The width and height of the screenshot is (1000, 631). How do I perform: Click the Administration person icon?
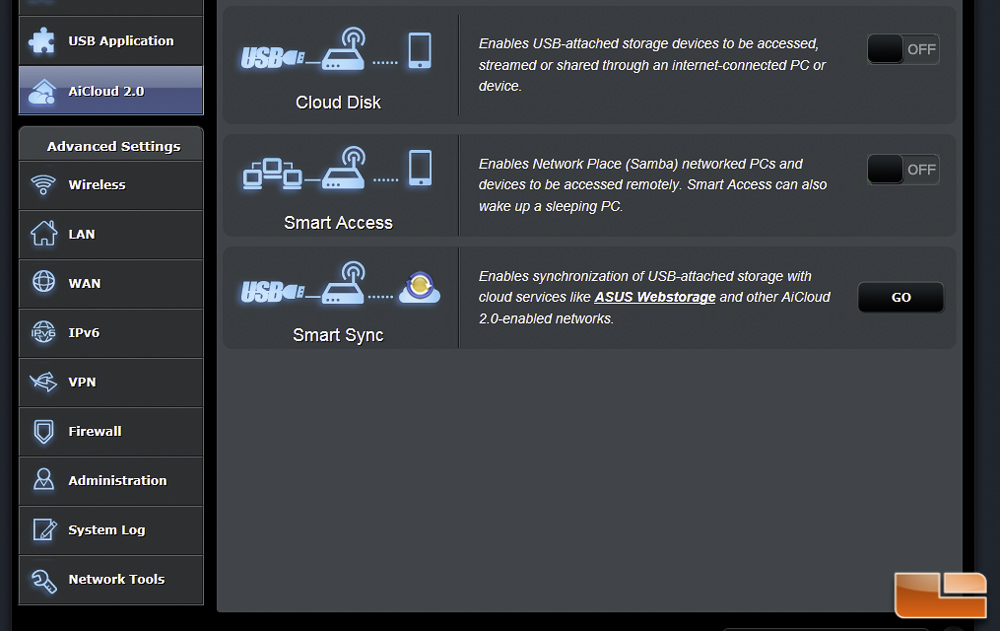(x=43, y=479)
